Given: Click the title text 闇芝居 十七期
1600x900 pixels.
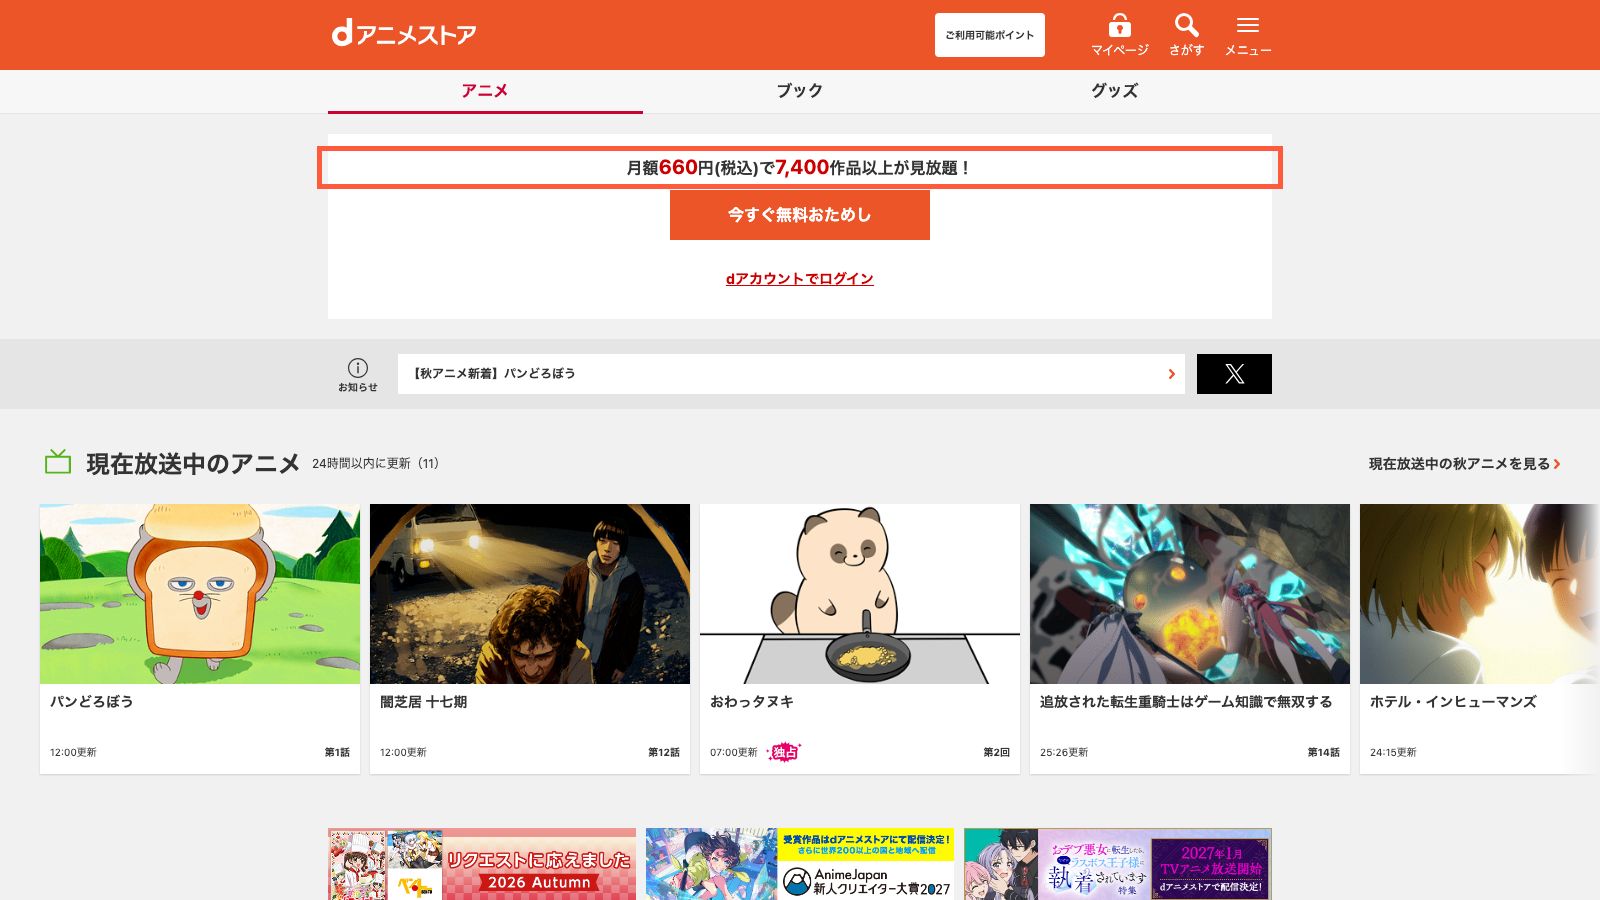Looking at the screenshot, I should (424, 702).
